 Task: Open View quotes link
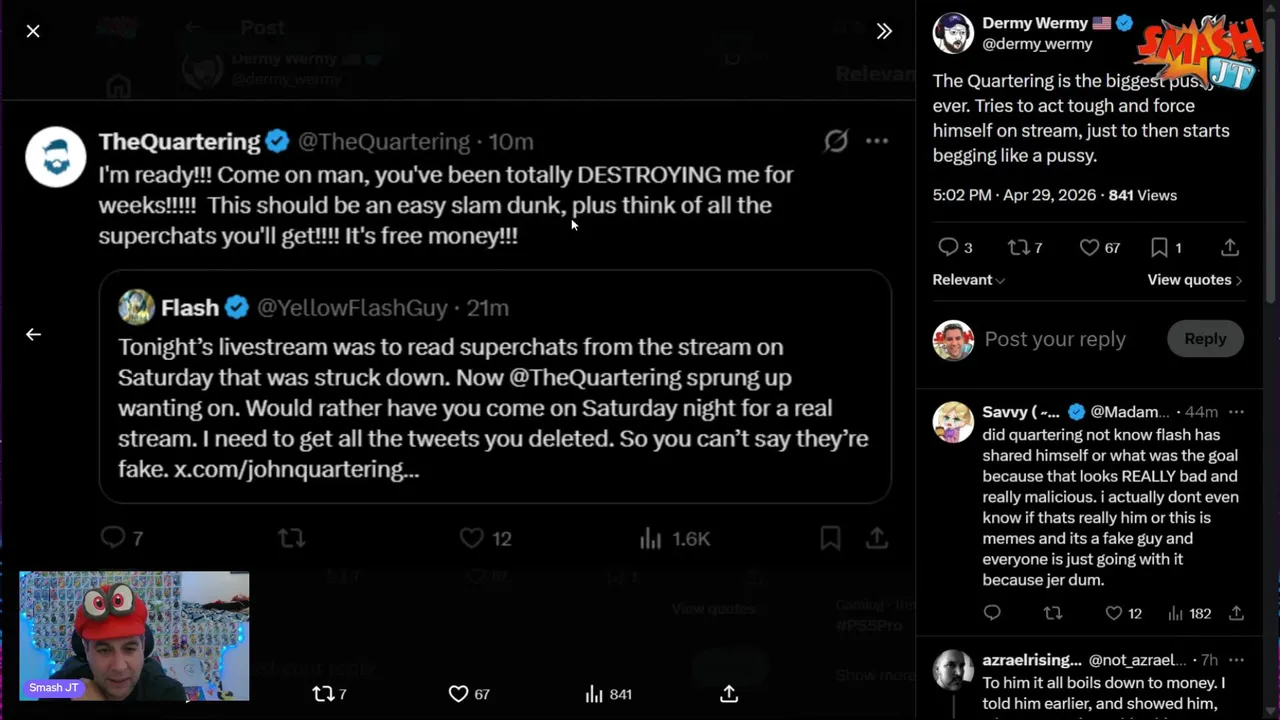click(1194, 280)
